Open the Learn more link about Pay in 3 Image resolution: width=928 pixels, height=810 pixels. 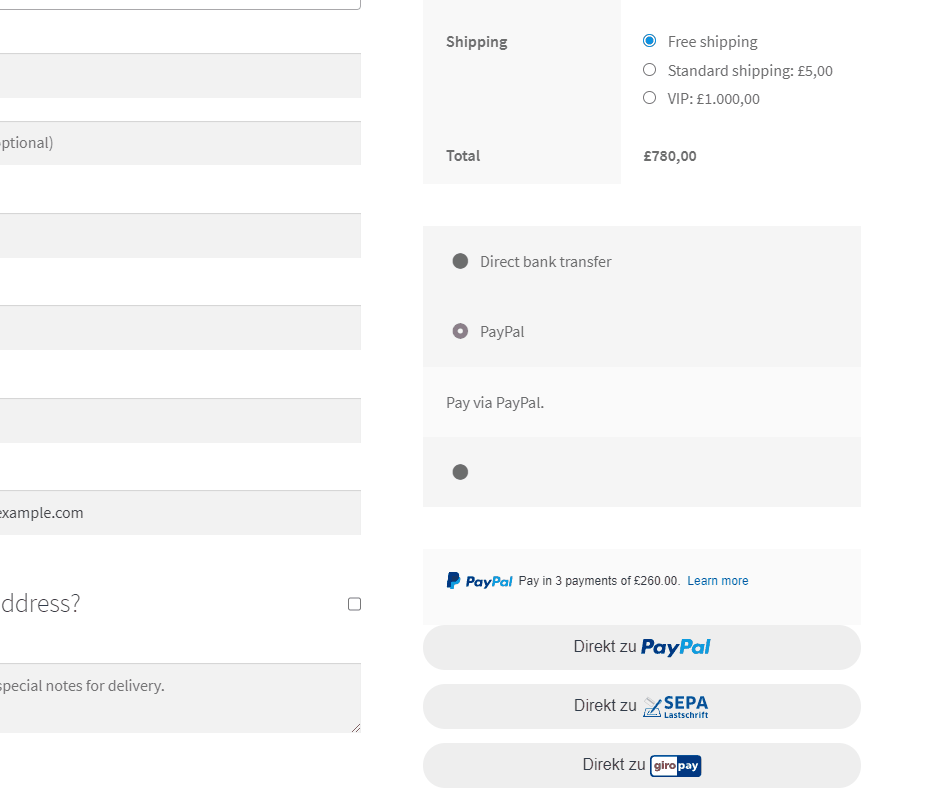point(717,580)
